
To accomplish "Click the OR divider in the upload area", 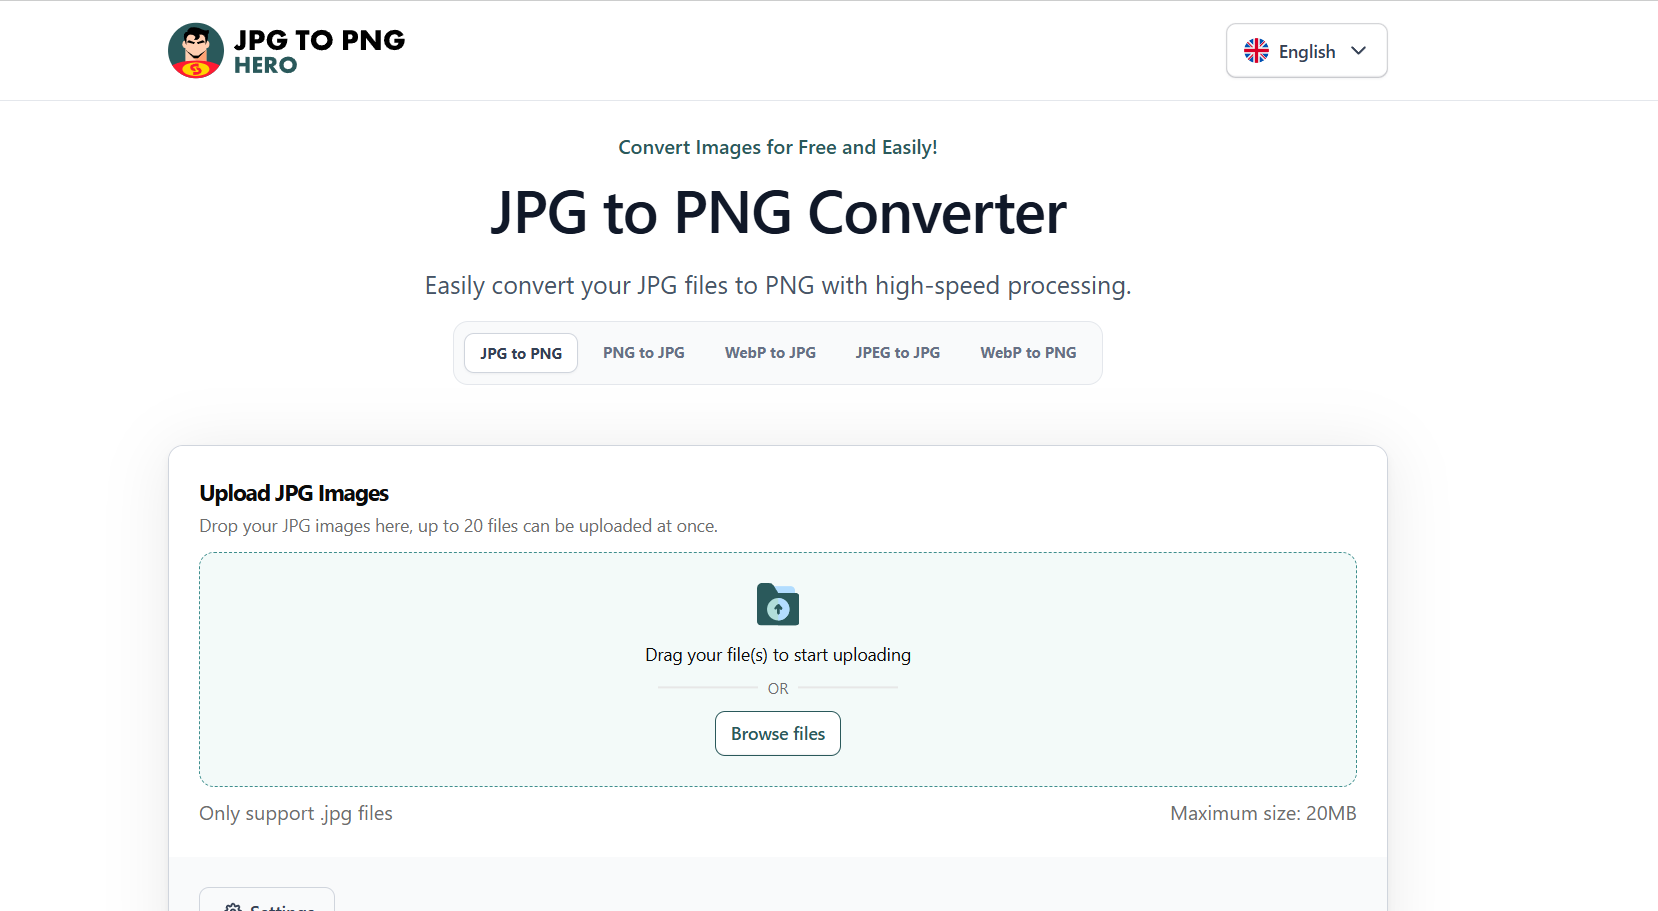I will (x=778, y=688).
